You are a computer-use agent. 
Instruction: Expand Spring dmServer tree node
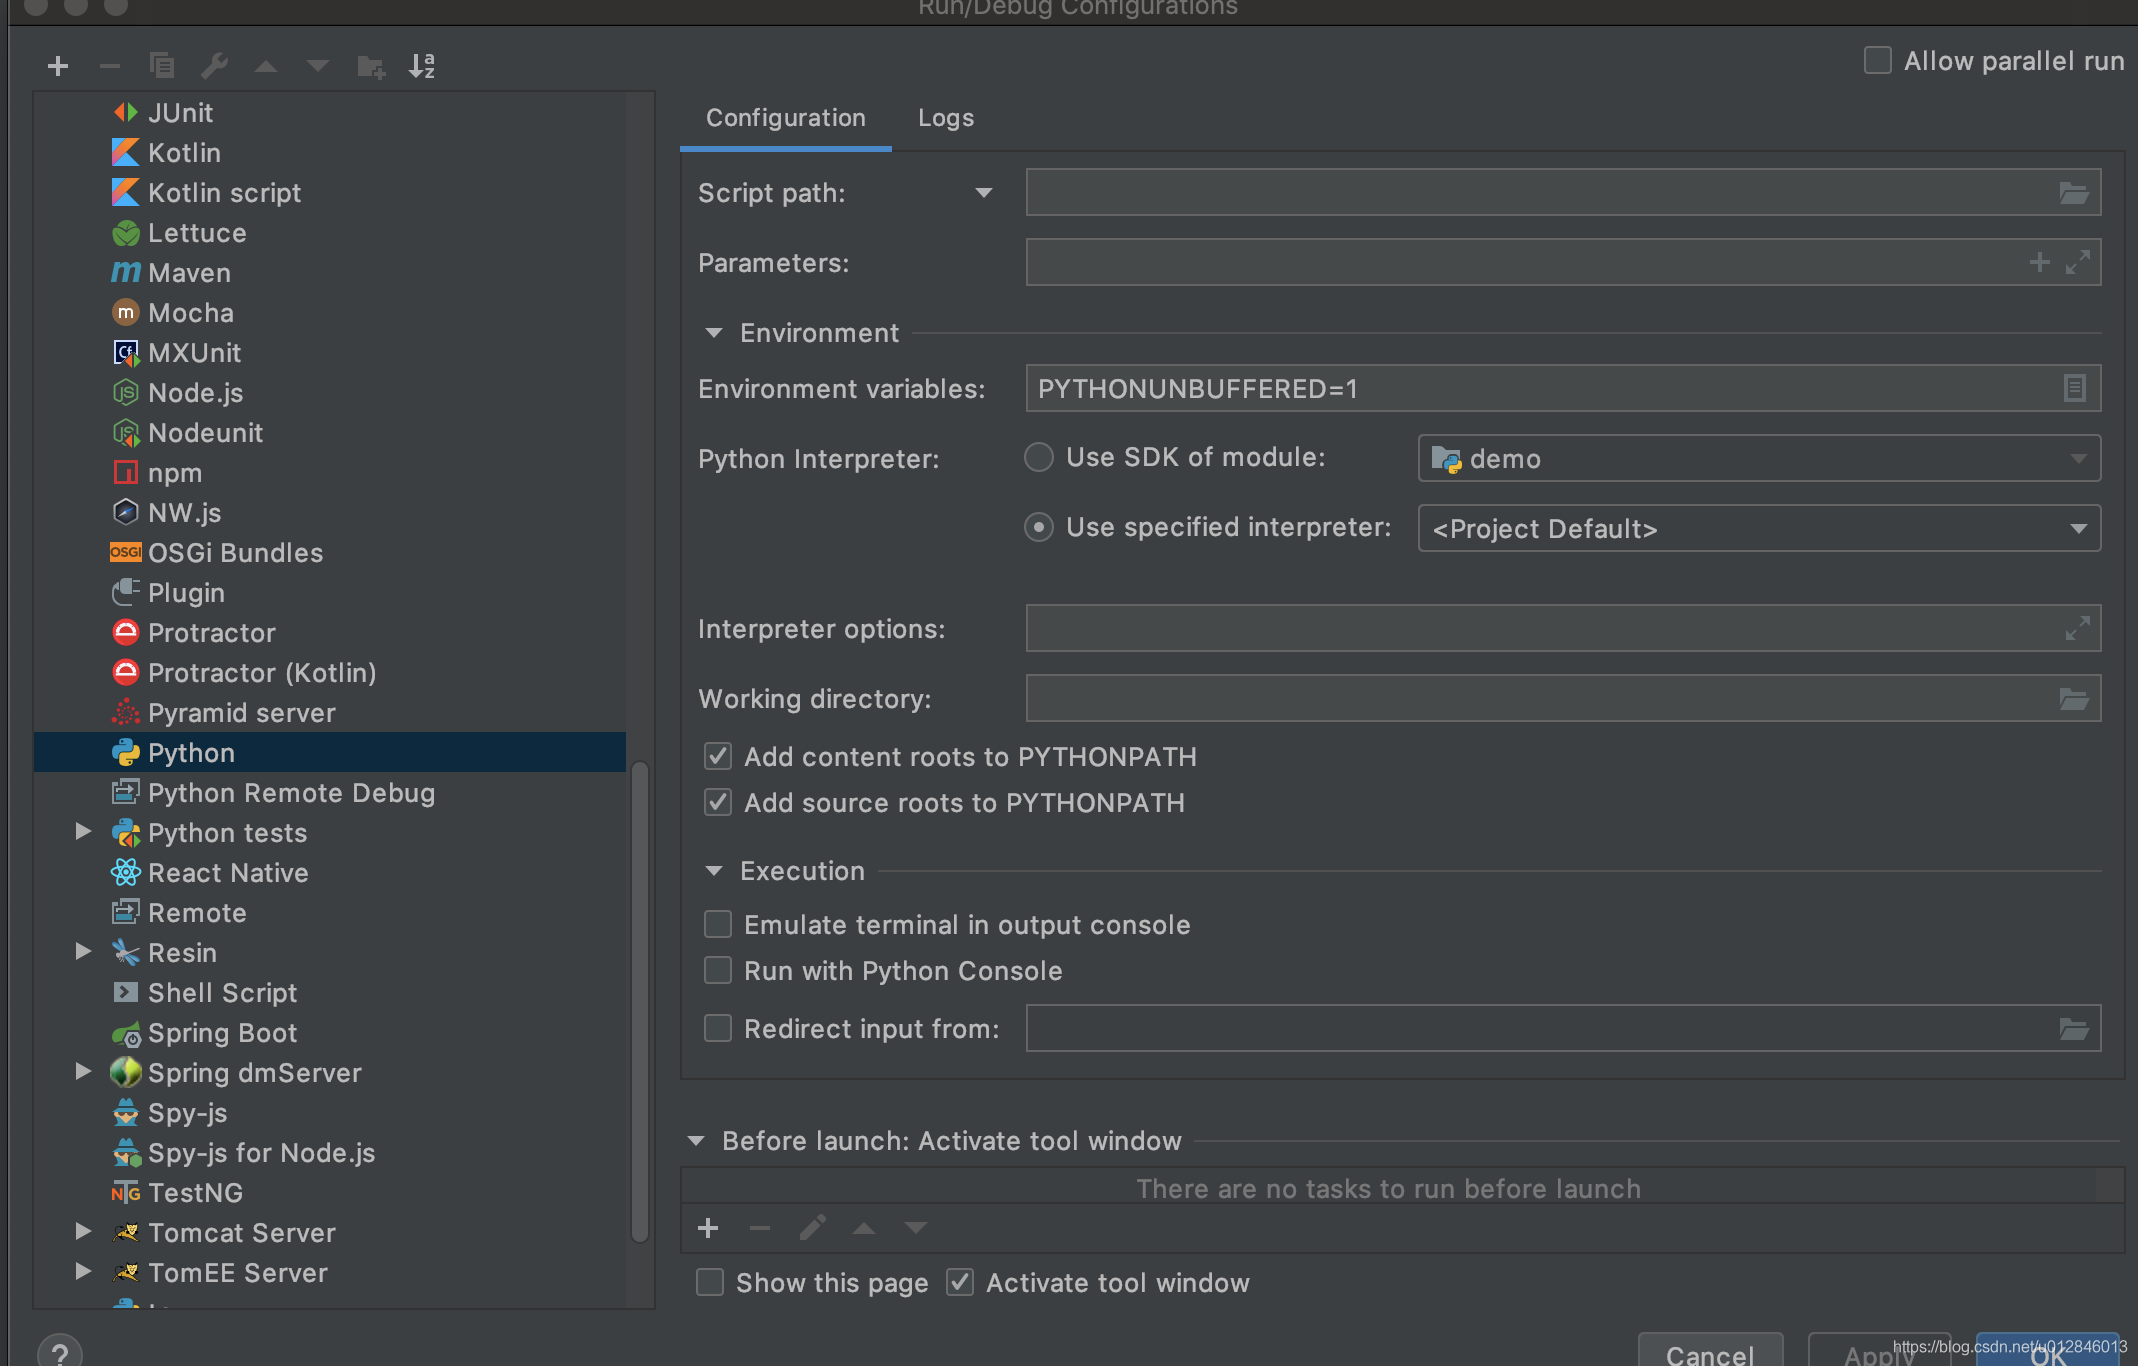pyautogui.click(x=84, y=1072)
